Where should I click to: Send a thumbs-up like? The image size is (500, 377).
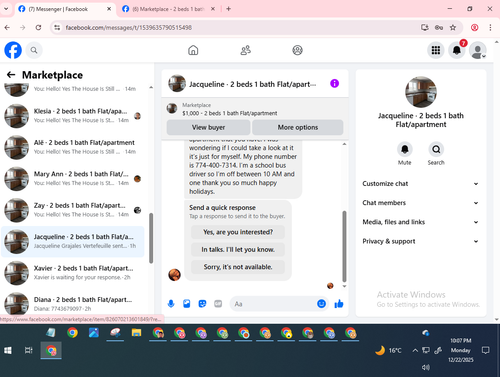click(339, 304)
